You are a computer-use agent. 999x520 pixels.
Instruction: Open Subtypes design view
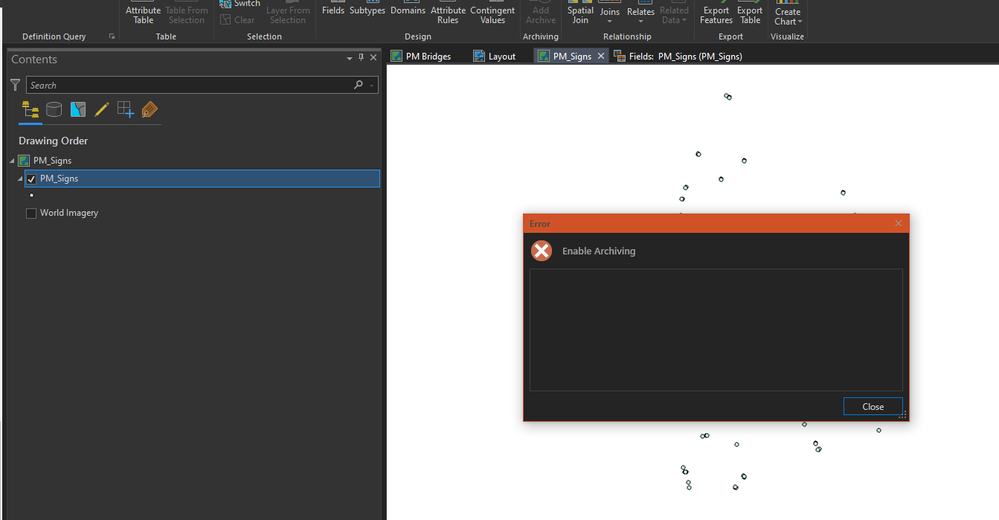367,9
